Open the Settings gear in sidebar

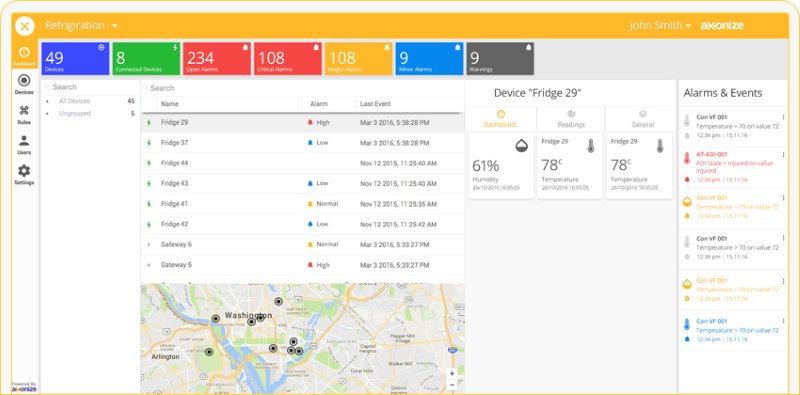tap(24, 175)
